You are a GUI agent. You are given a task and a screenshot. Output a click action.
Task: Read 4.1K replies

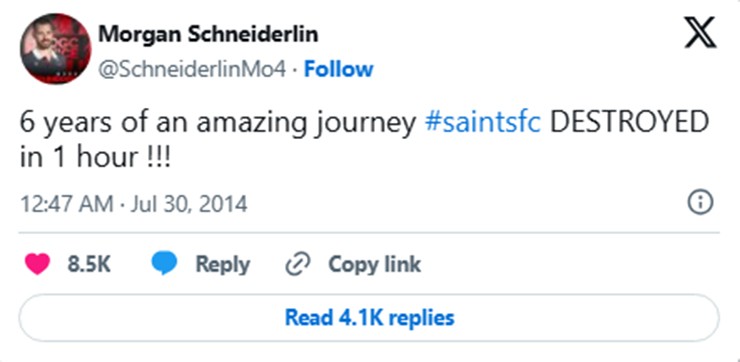point(370,318)
